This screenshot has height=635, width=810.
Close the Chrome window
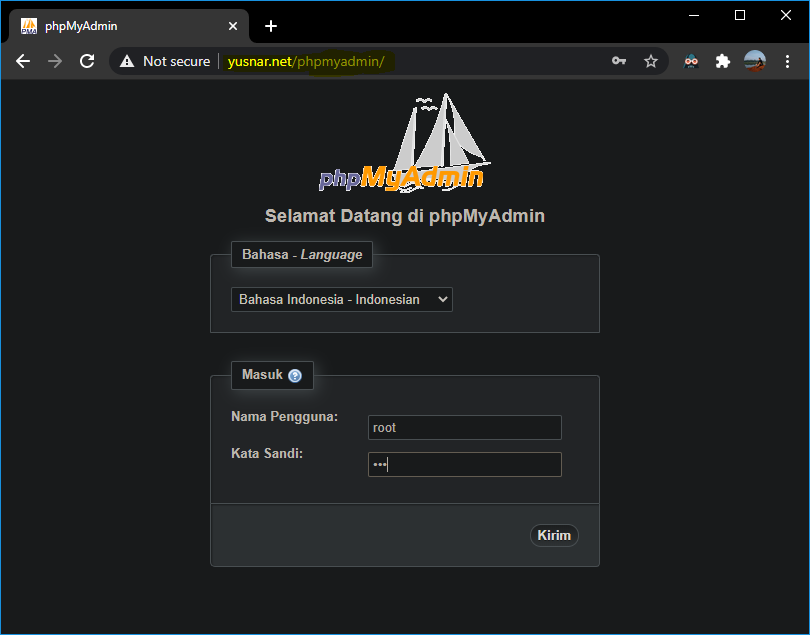[786, 16]
